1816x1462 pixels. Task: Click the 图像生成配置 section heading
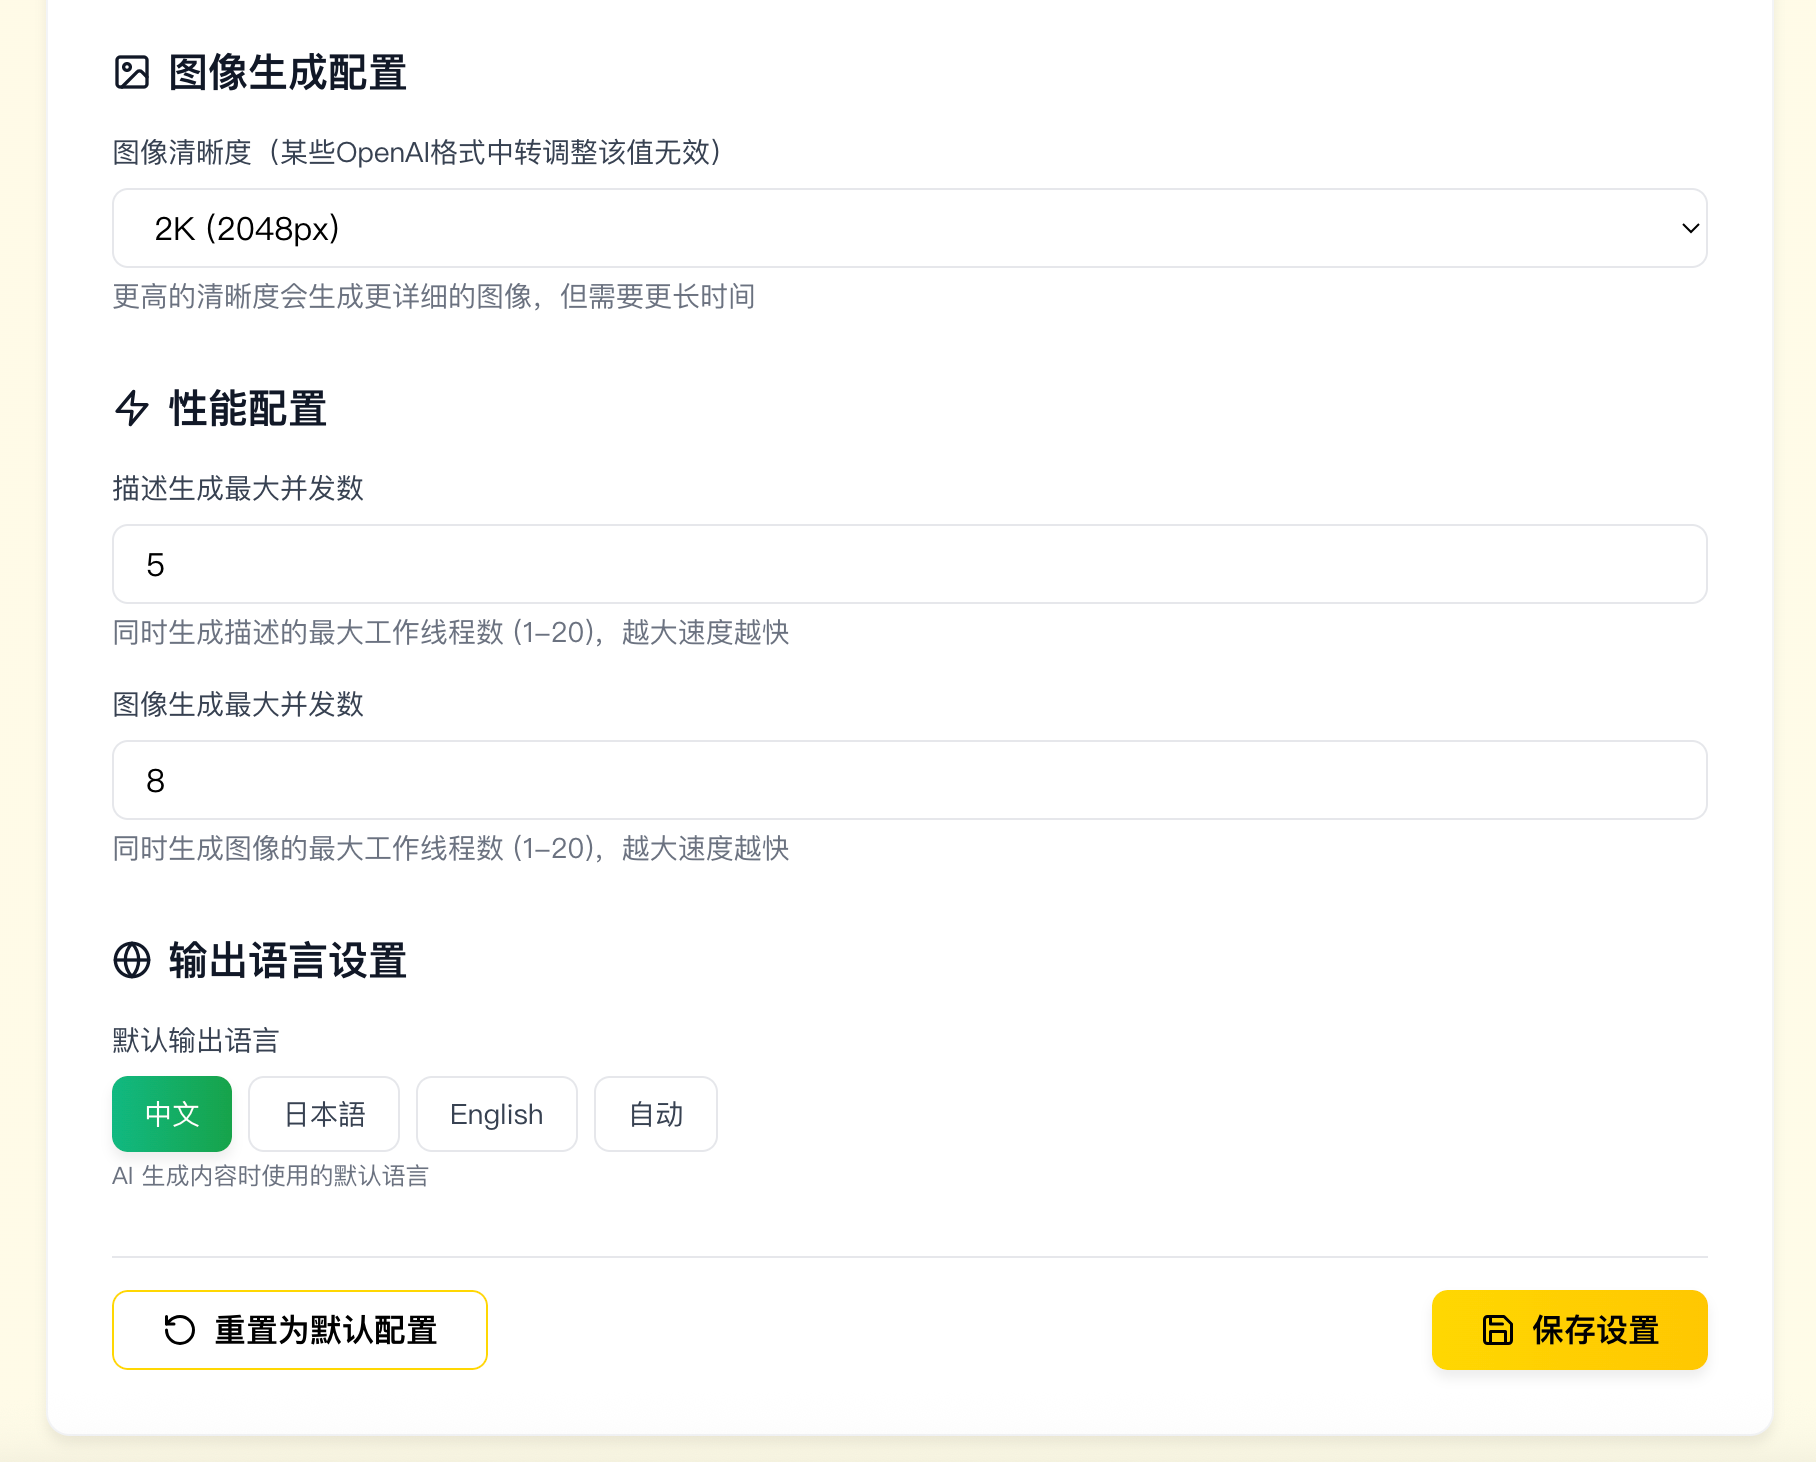click(x=287, y=73)
